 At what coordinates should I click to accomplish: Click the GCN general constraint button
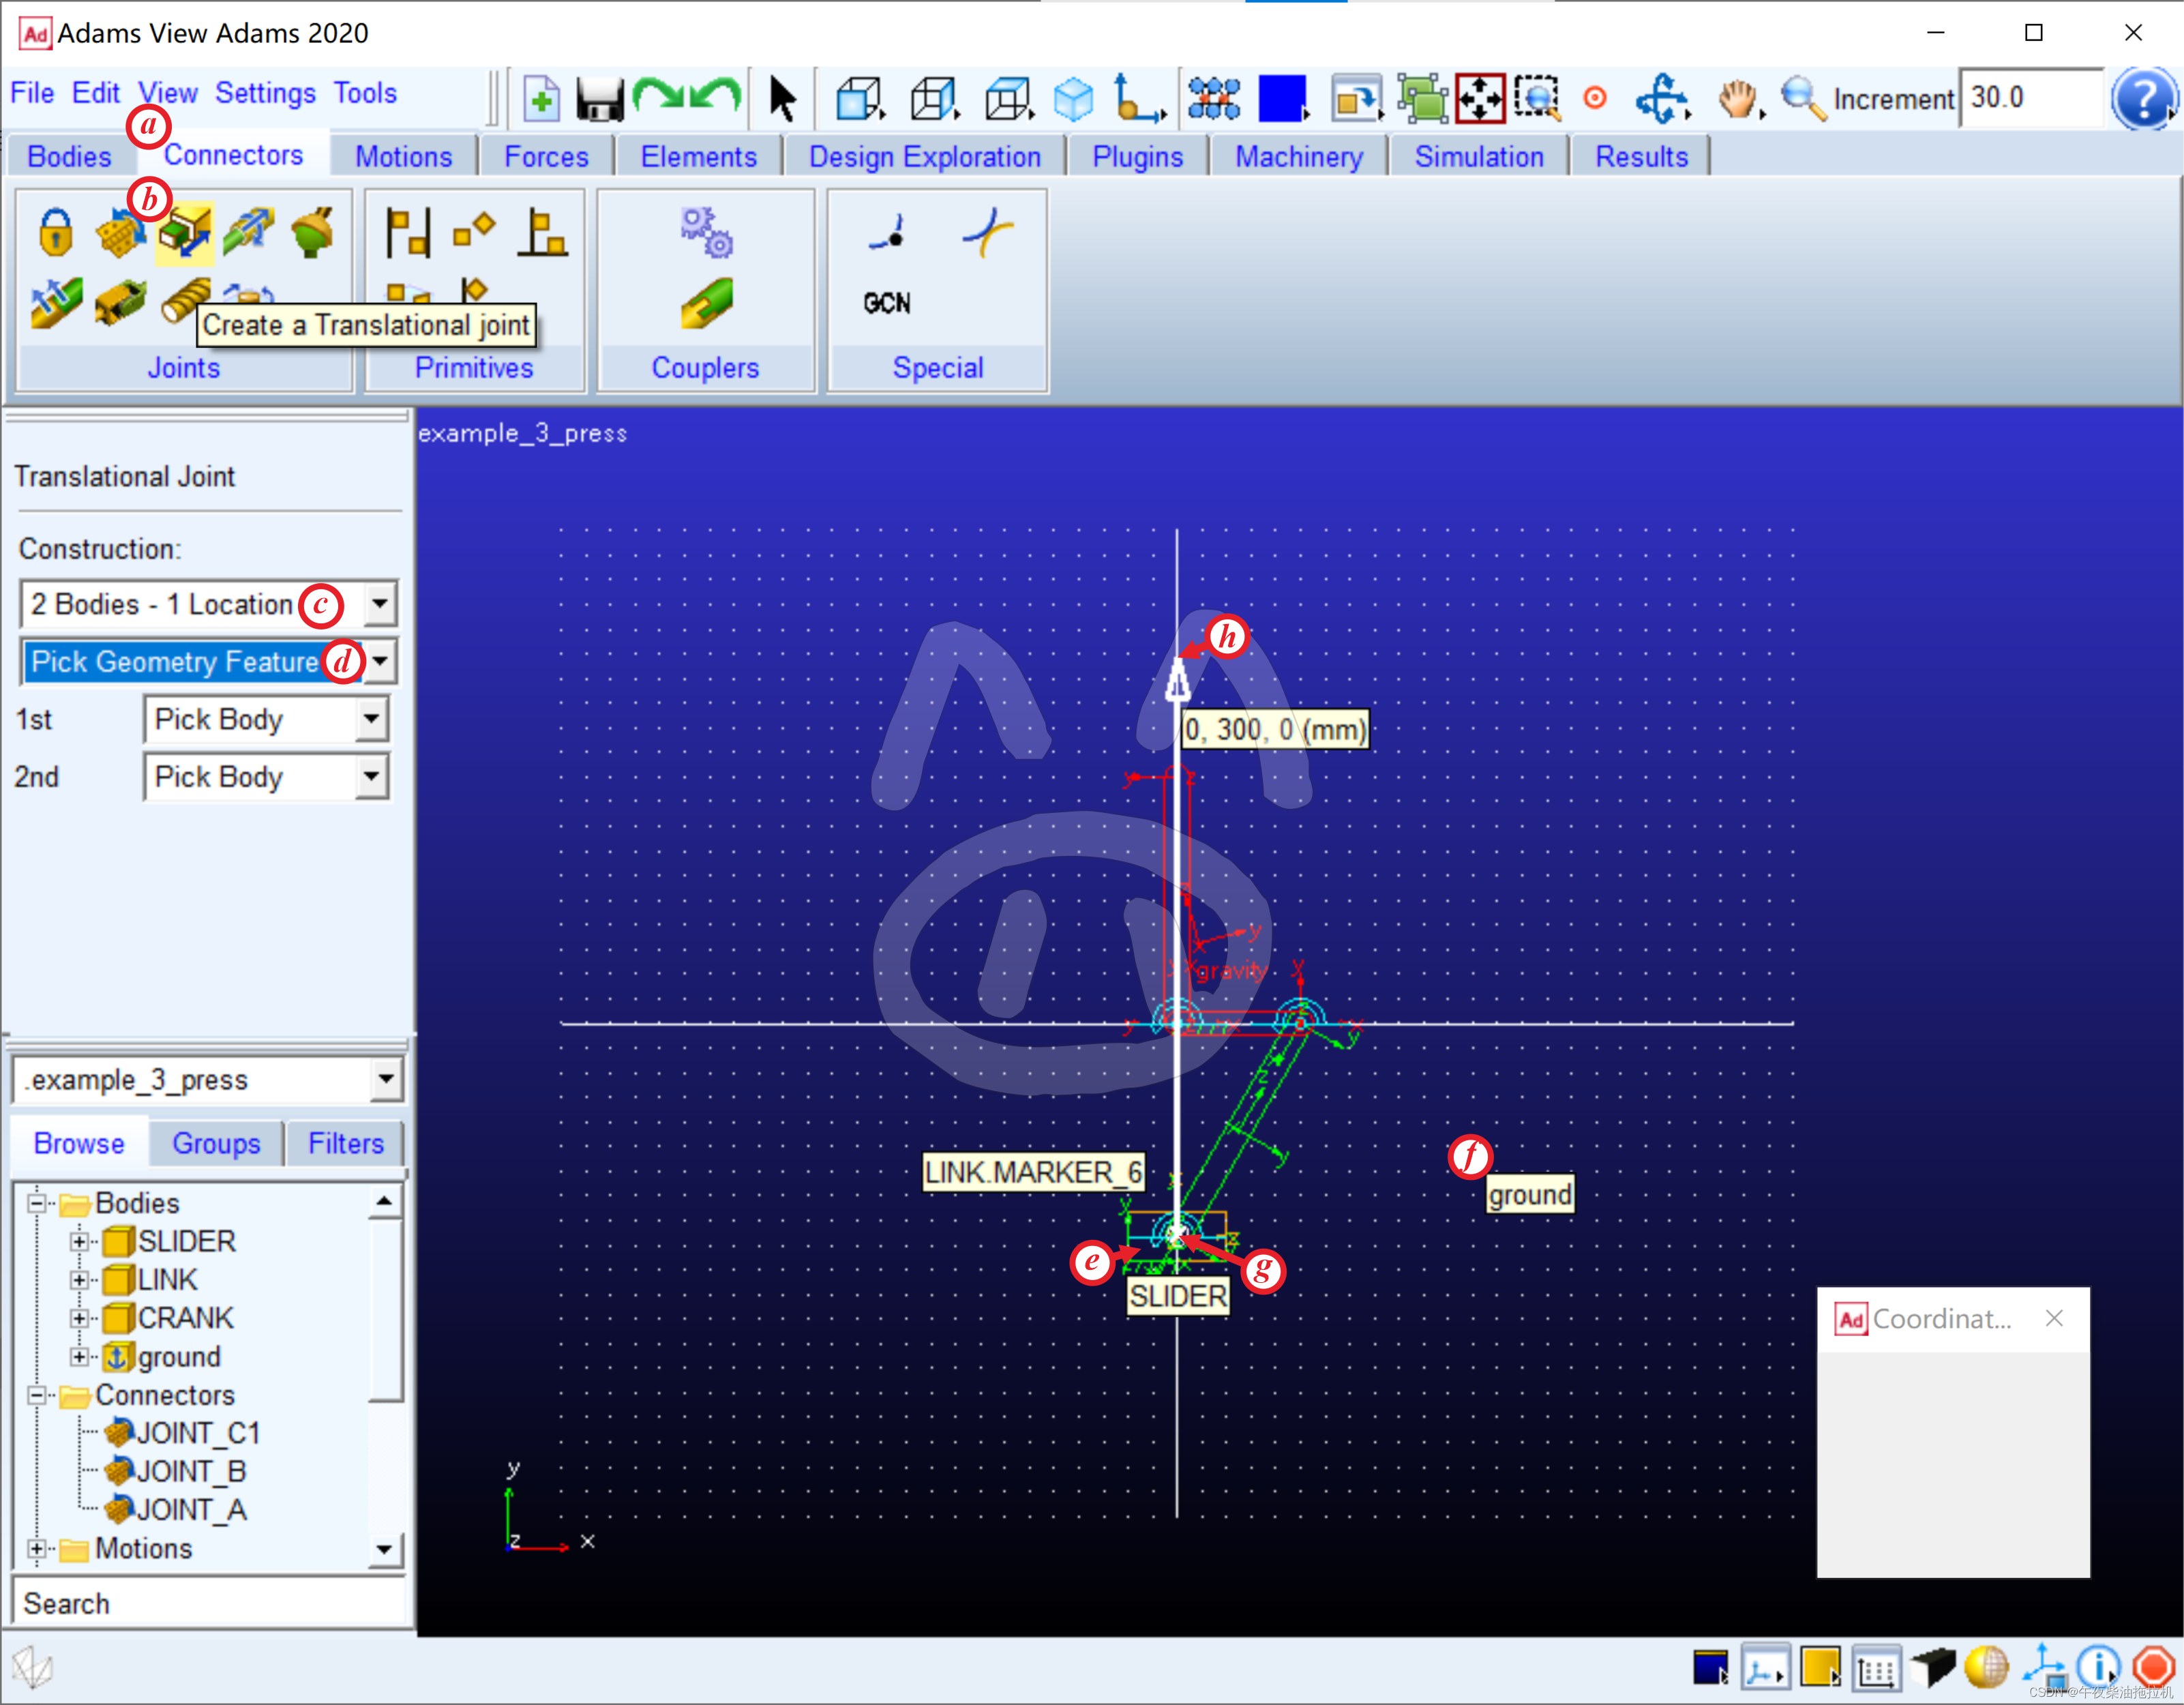887,303
